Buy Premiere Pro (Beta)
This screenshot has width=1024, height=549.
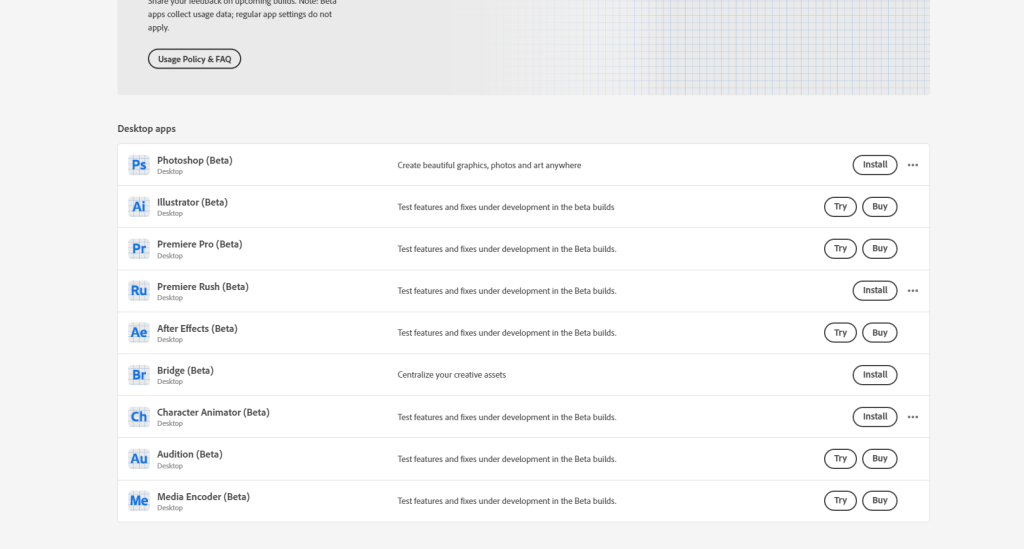tap(880, 249)
